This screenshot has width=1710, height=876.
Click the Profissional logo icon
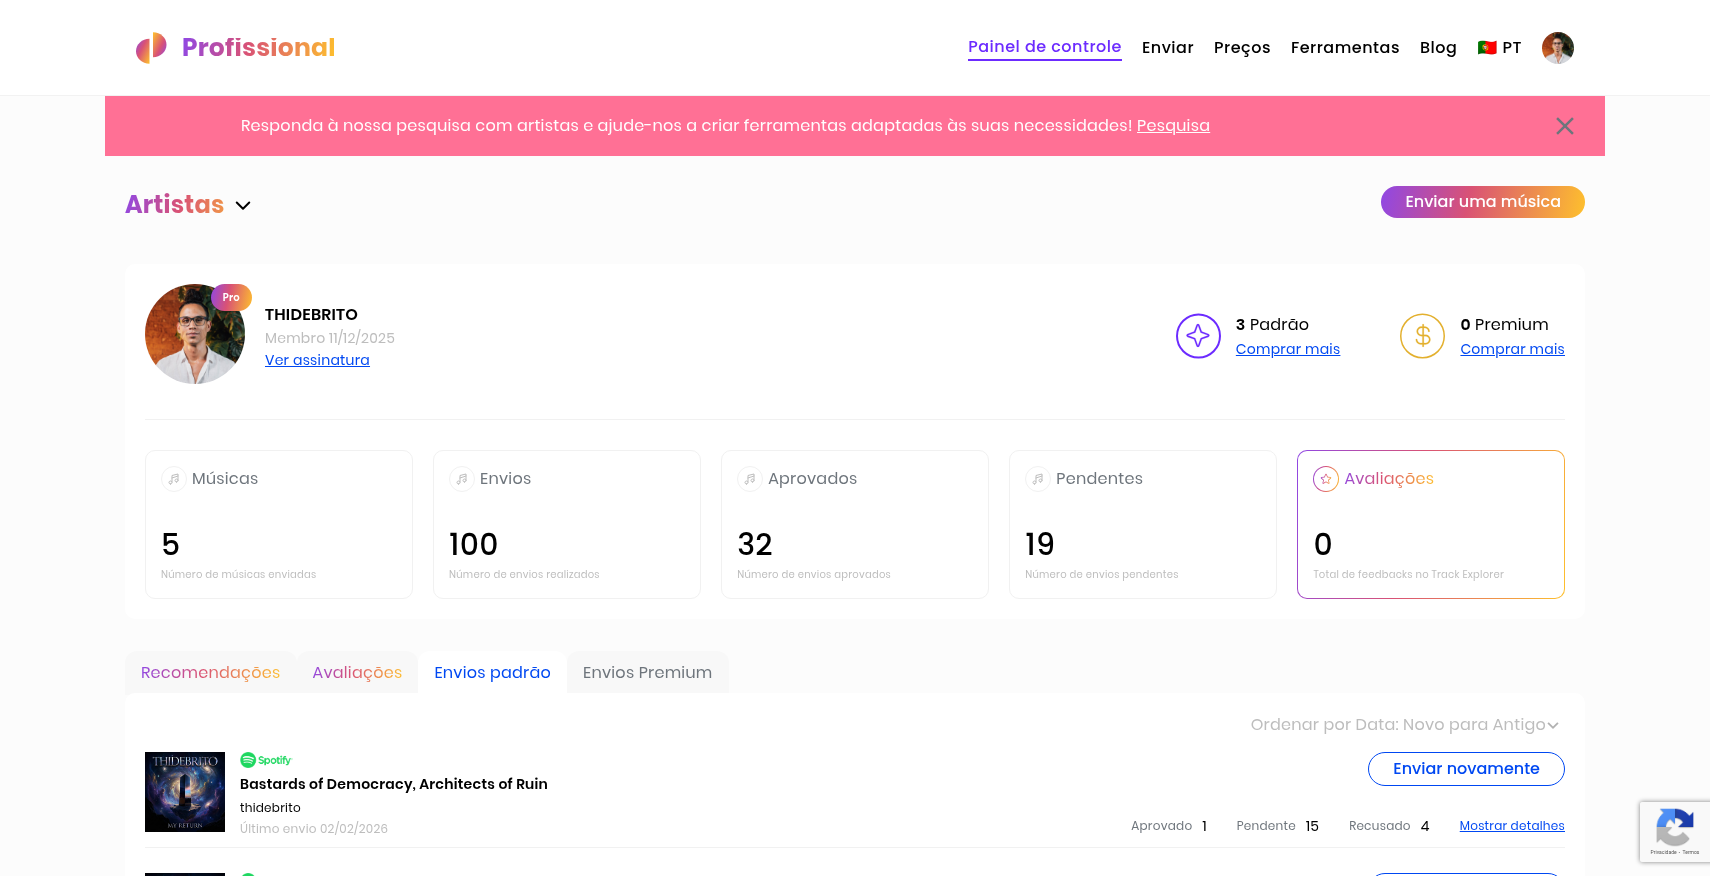[151, 48]
